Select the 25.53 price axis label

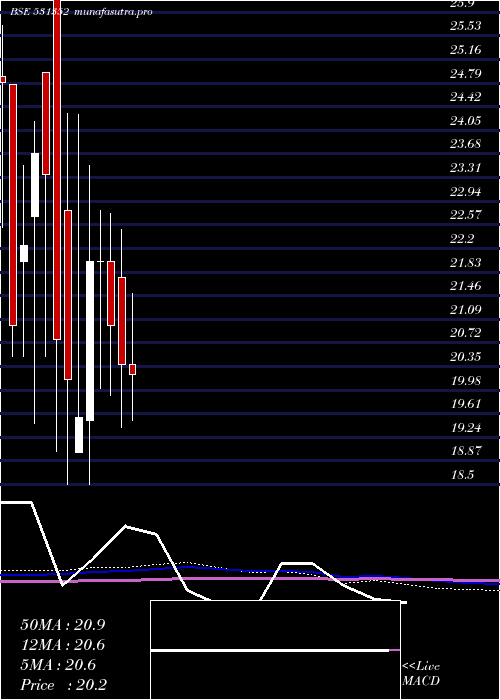coord(465,26)
